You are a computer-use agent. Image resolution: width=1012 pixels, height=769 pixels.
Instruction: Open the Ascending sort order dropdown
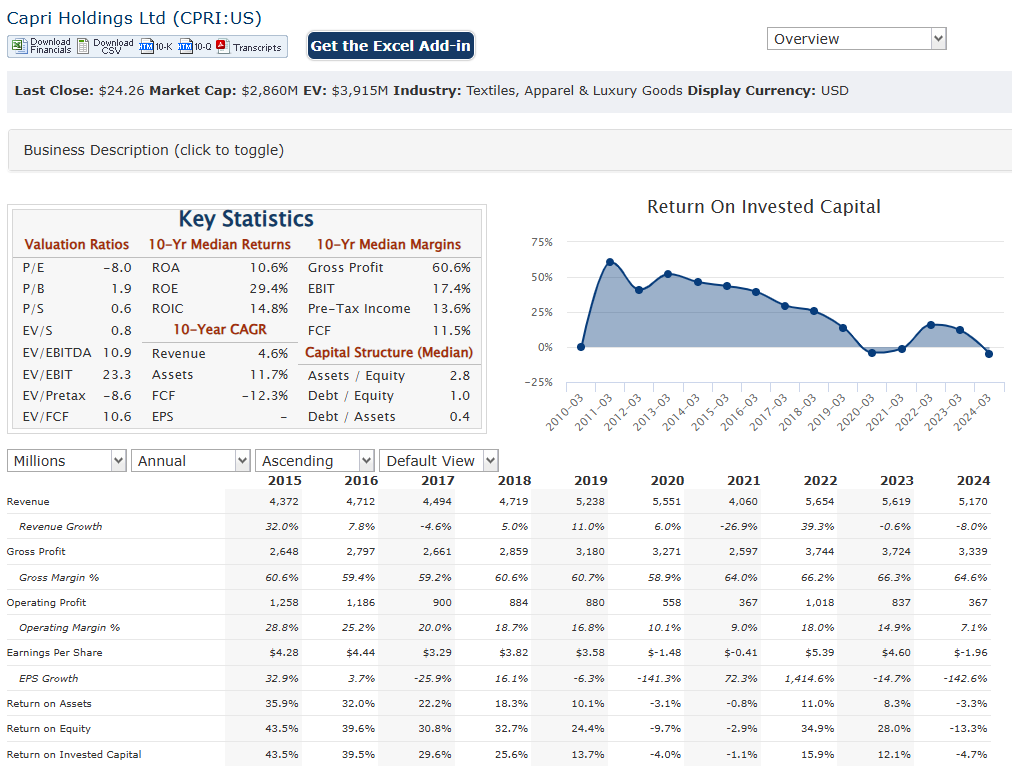pos(314,461)
